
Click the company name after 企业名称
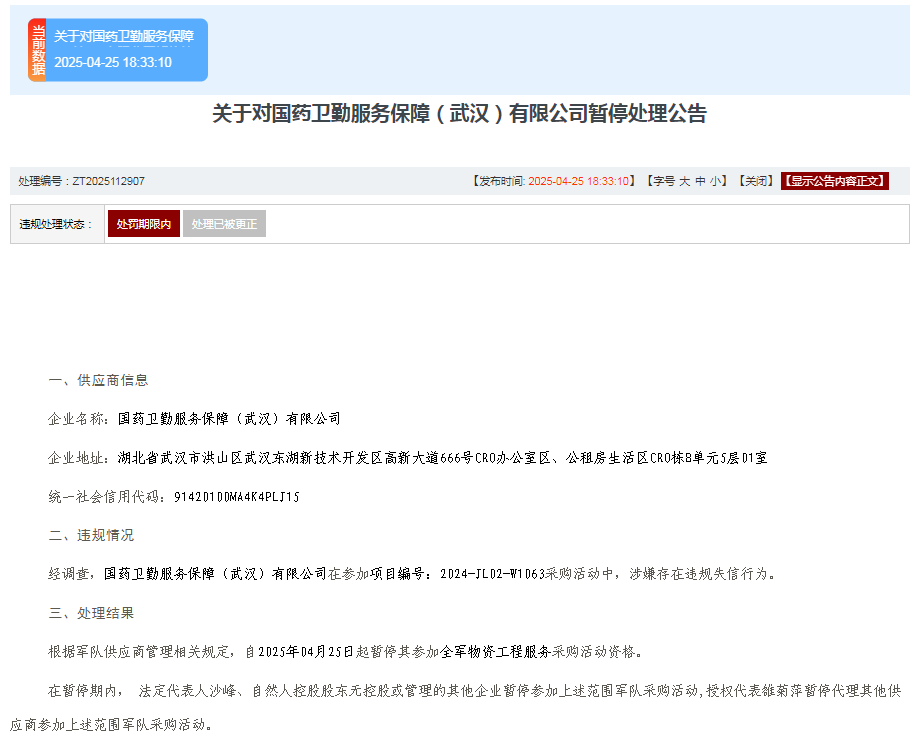pyautogui.click(x=229, y=418)
